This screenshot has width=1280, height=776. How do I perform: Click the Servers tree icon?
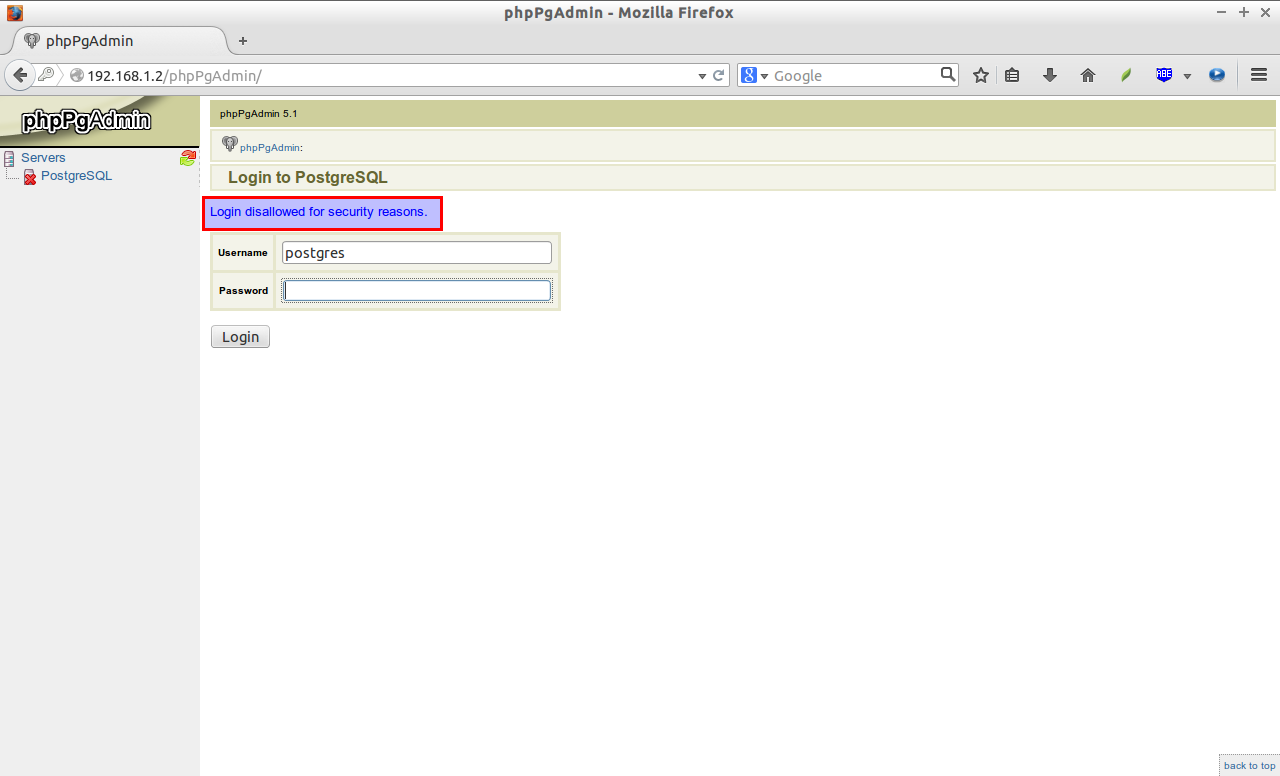(x=9, y=158)
